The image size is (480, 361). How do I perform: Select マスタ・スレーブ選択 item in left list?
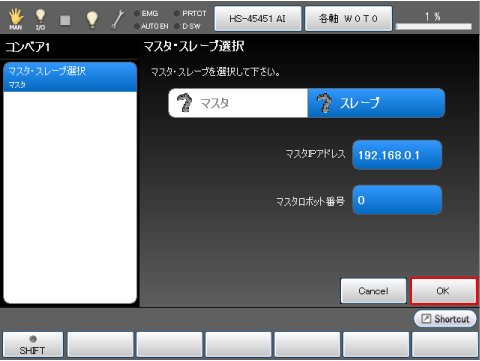pyautogui.click(x=70, y=77)
